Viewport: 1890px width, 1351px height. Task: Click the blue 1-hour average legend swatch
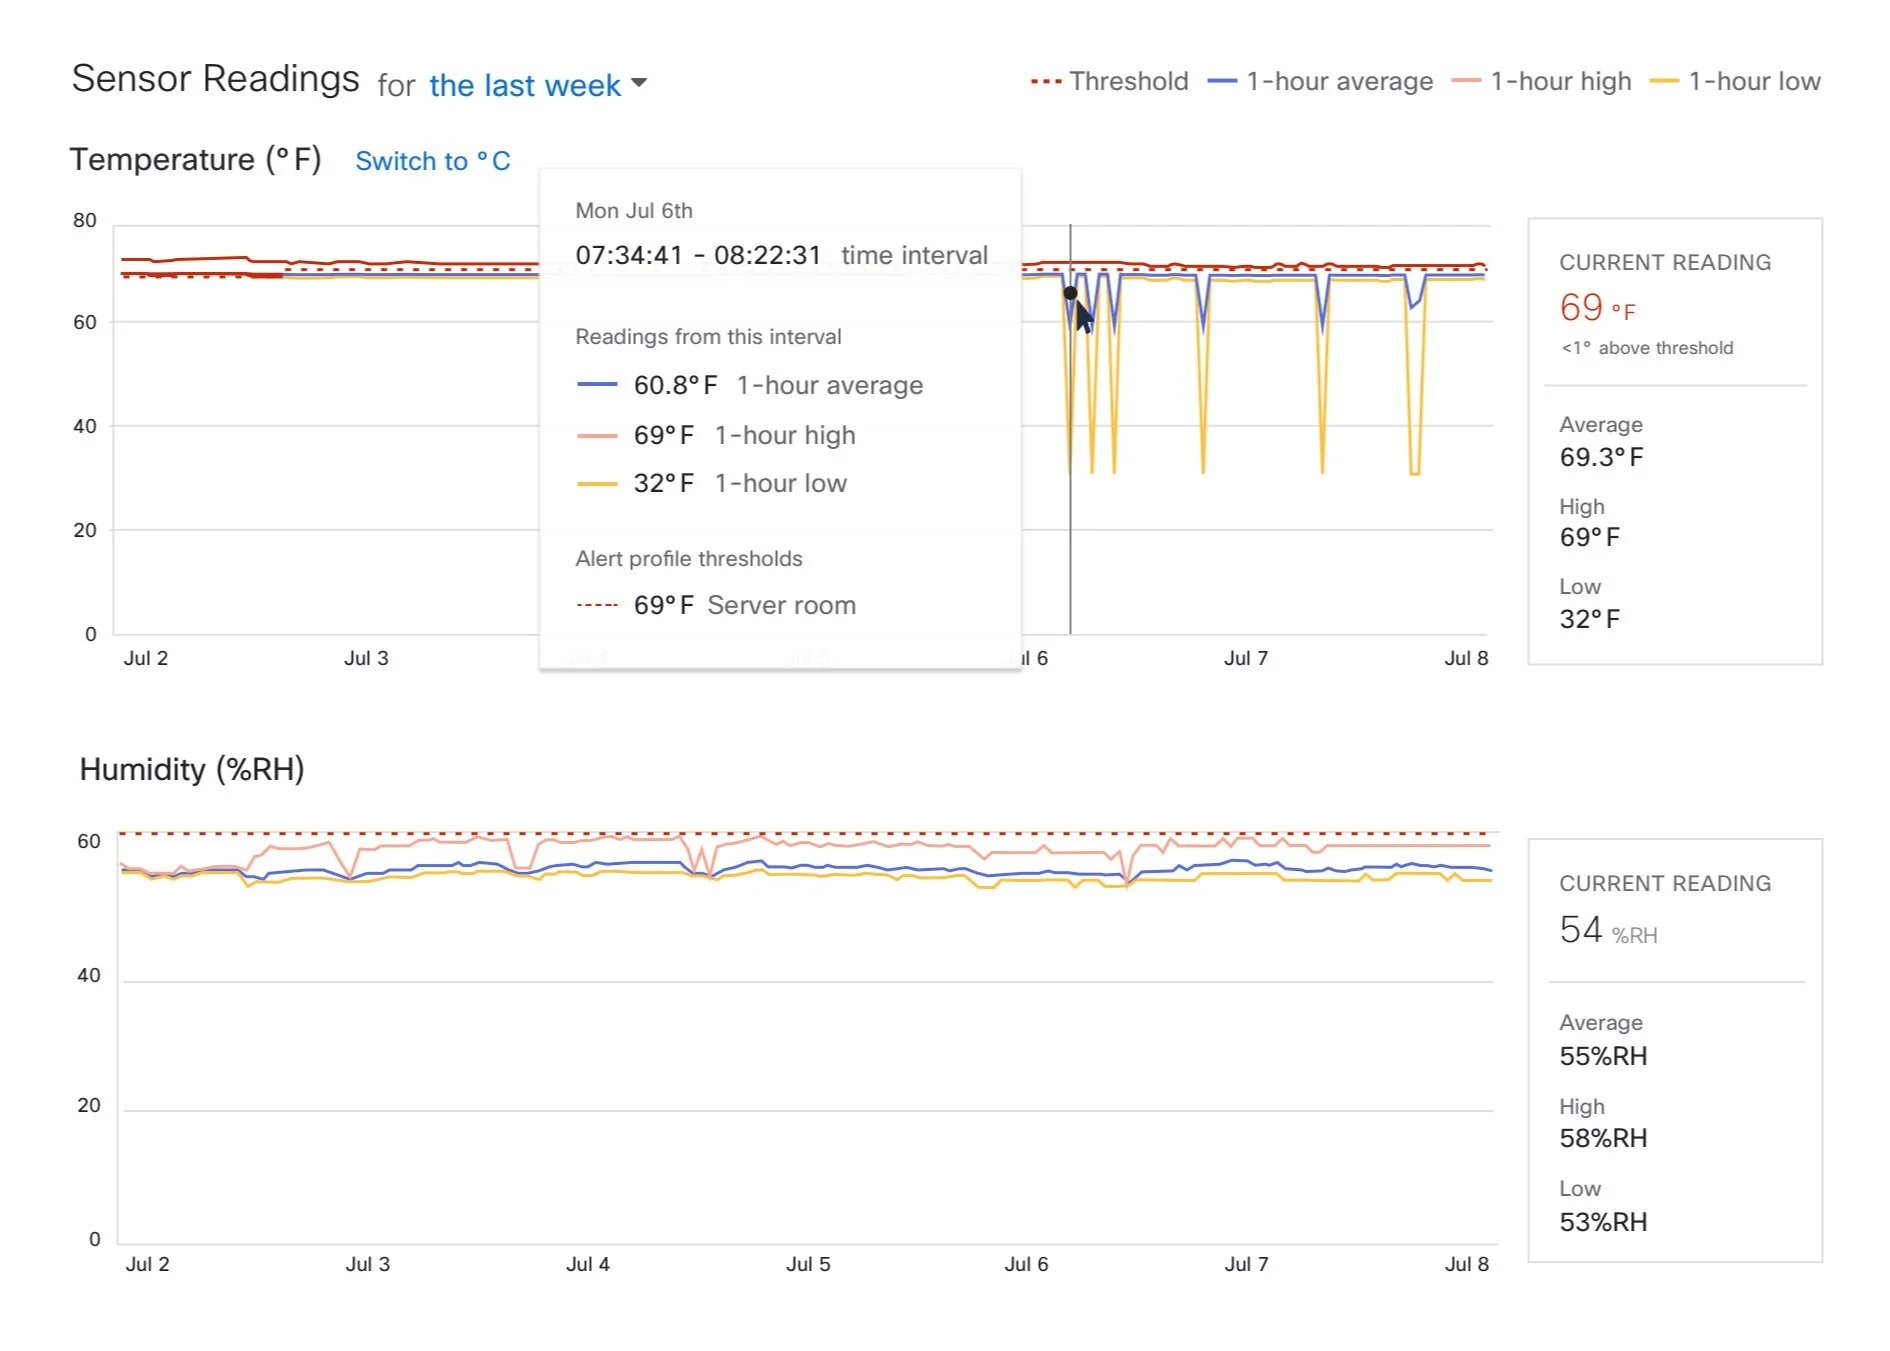tap(1222, 82)
